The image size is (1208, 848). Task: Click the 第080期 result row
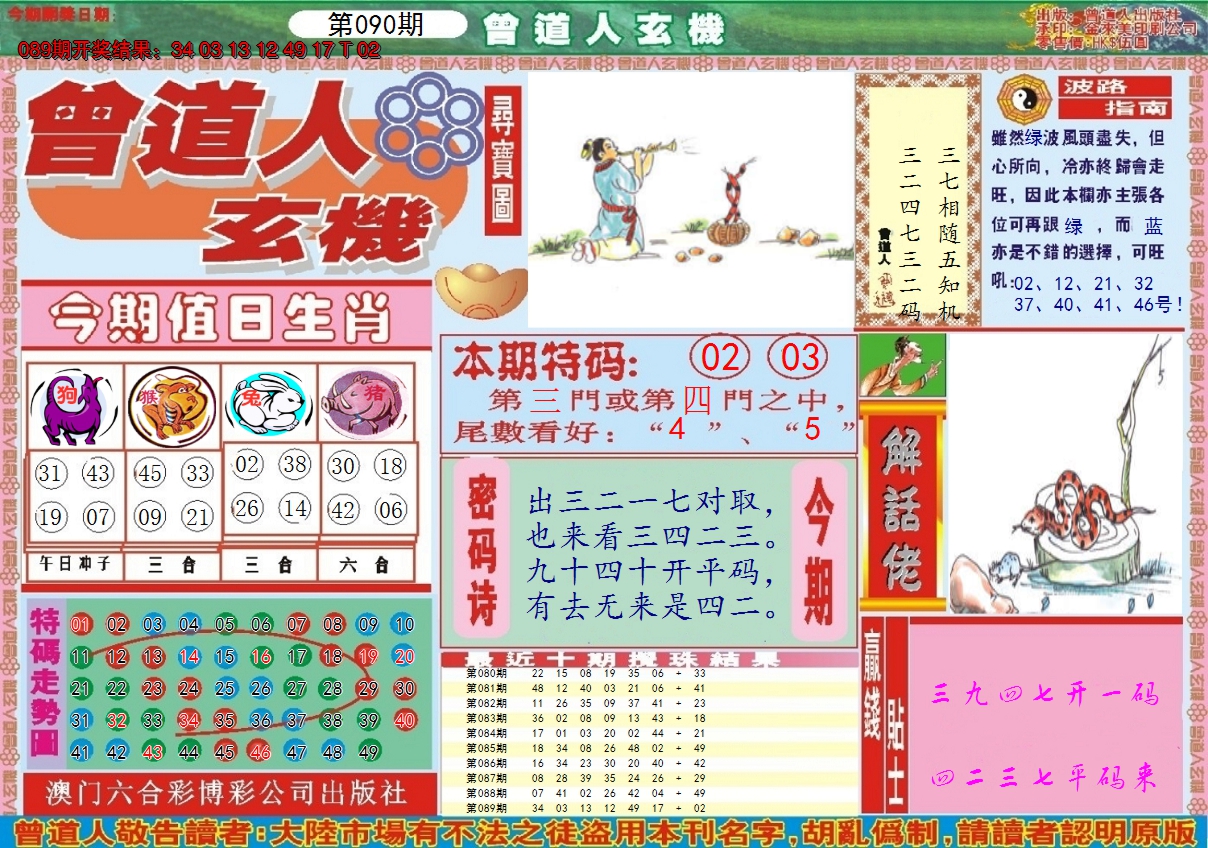[x=650, y=673]
